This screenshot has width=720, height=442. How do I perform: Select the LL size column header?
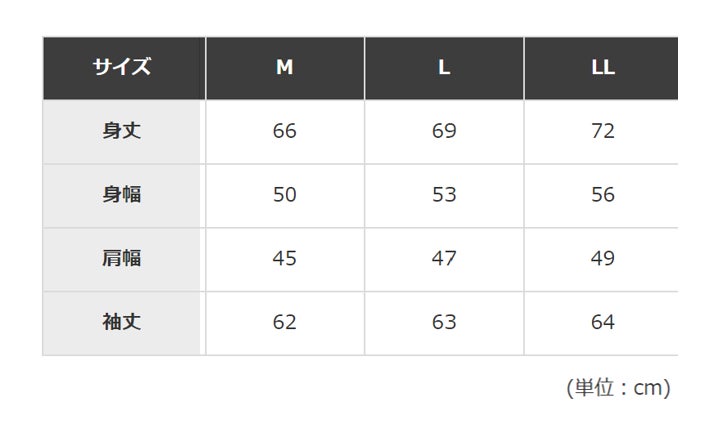point(602,68)
